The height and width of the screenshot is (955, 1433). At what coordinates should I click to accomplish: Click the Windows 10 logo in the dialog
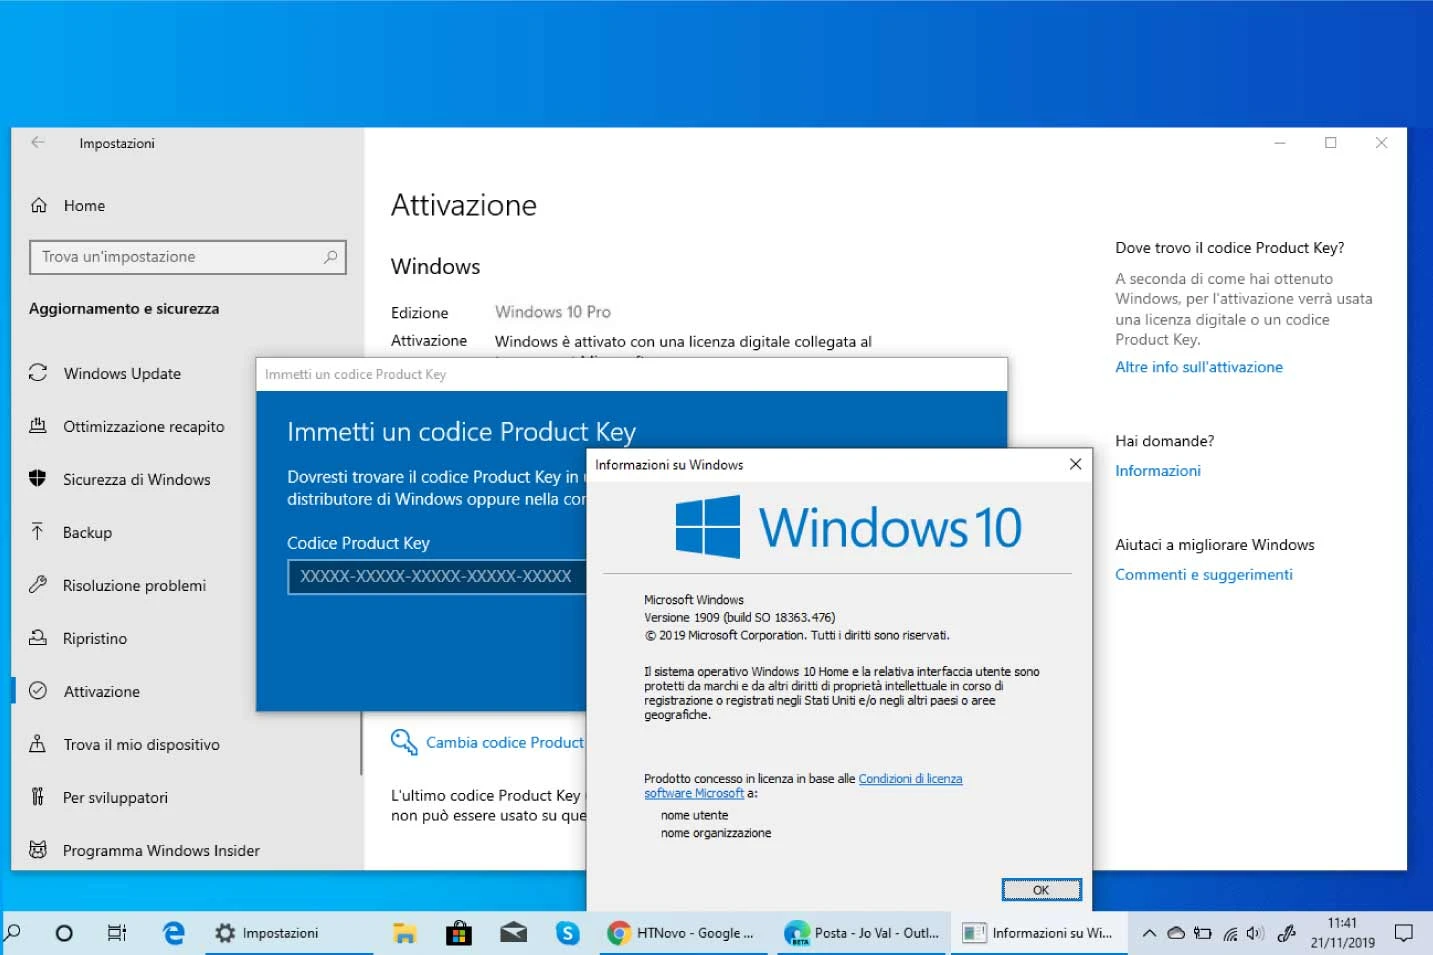[x=848, y=527]
